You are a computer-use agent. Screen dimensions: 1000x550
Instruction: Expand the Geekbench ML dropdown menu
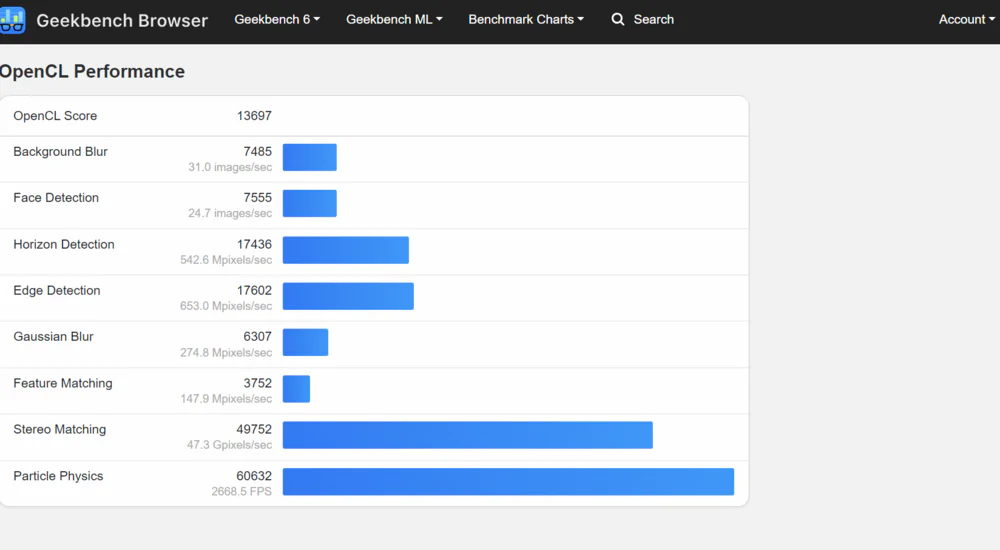click(394, 20)
